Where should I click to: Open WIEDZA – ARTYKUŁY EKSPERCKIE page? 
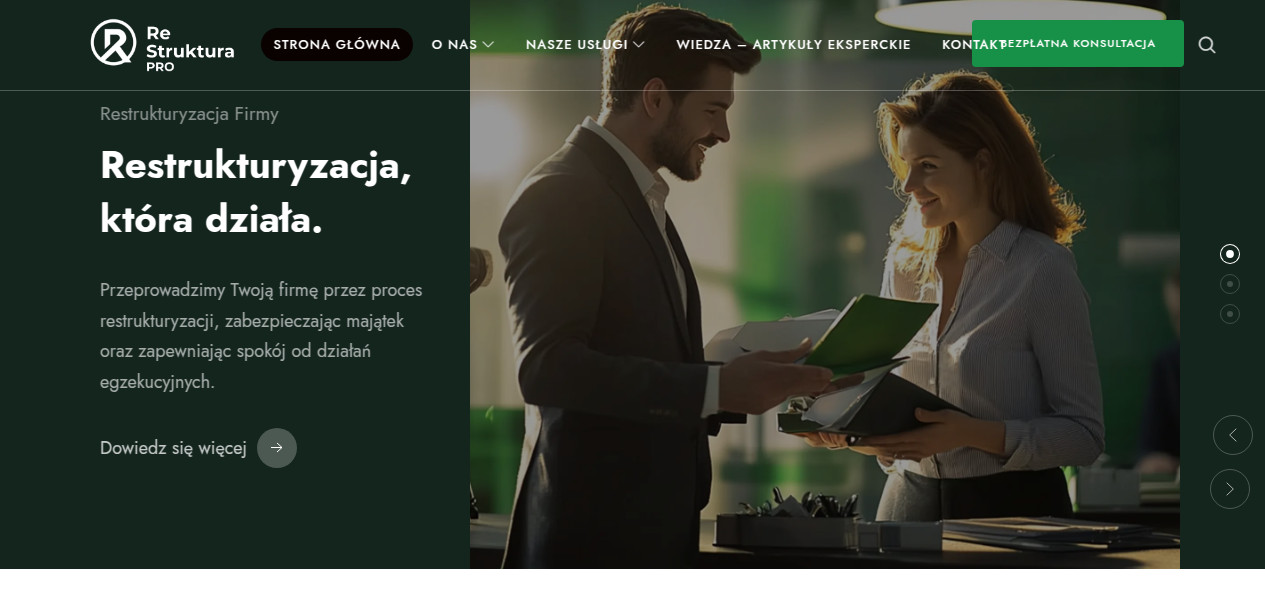tap(793, 45)
